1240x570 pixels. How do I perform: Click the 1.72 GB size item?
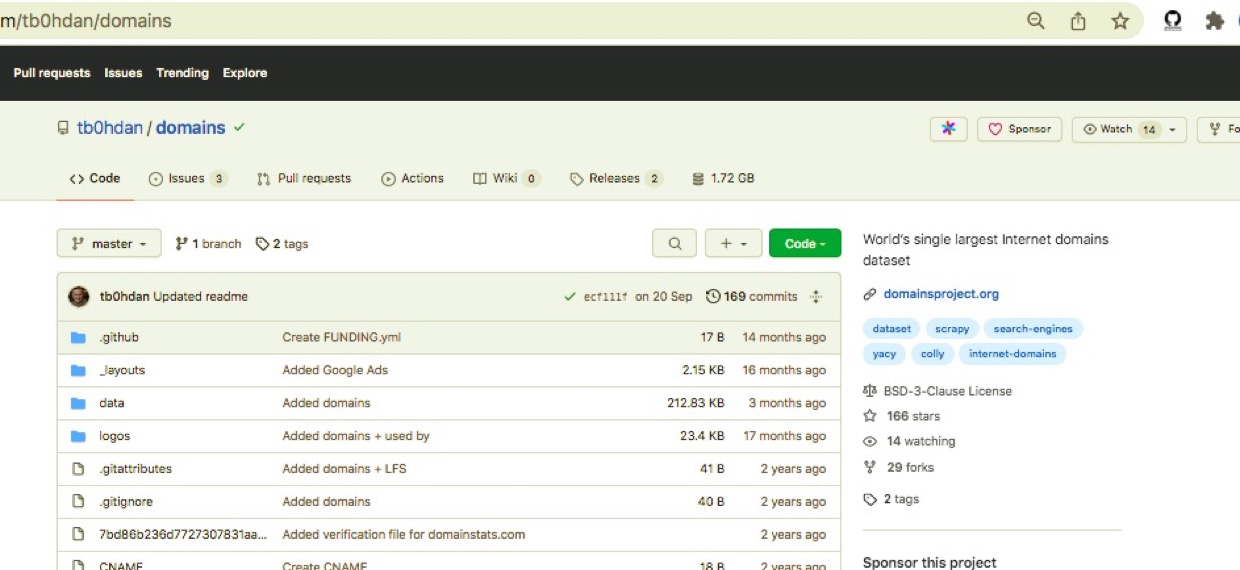coord(723,179)
